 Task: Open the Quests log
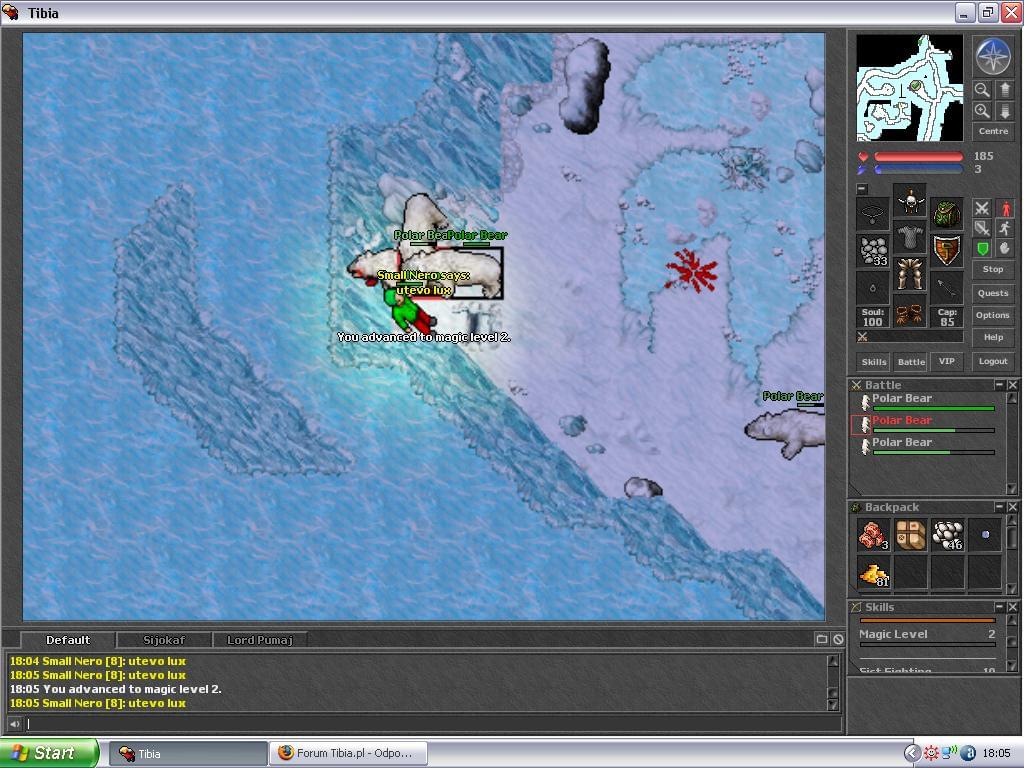[993, 293]
